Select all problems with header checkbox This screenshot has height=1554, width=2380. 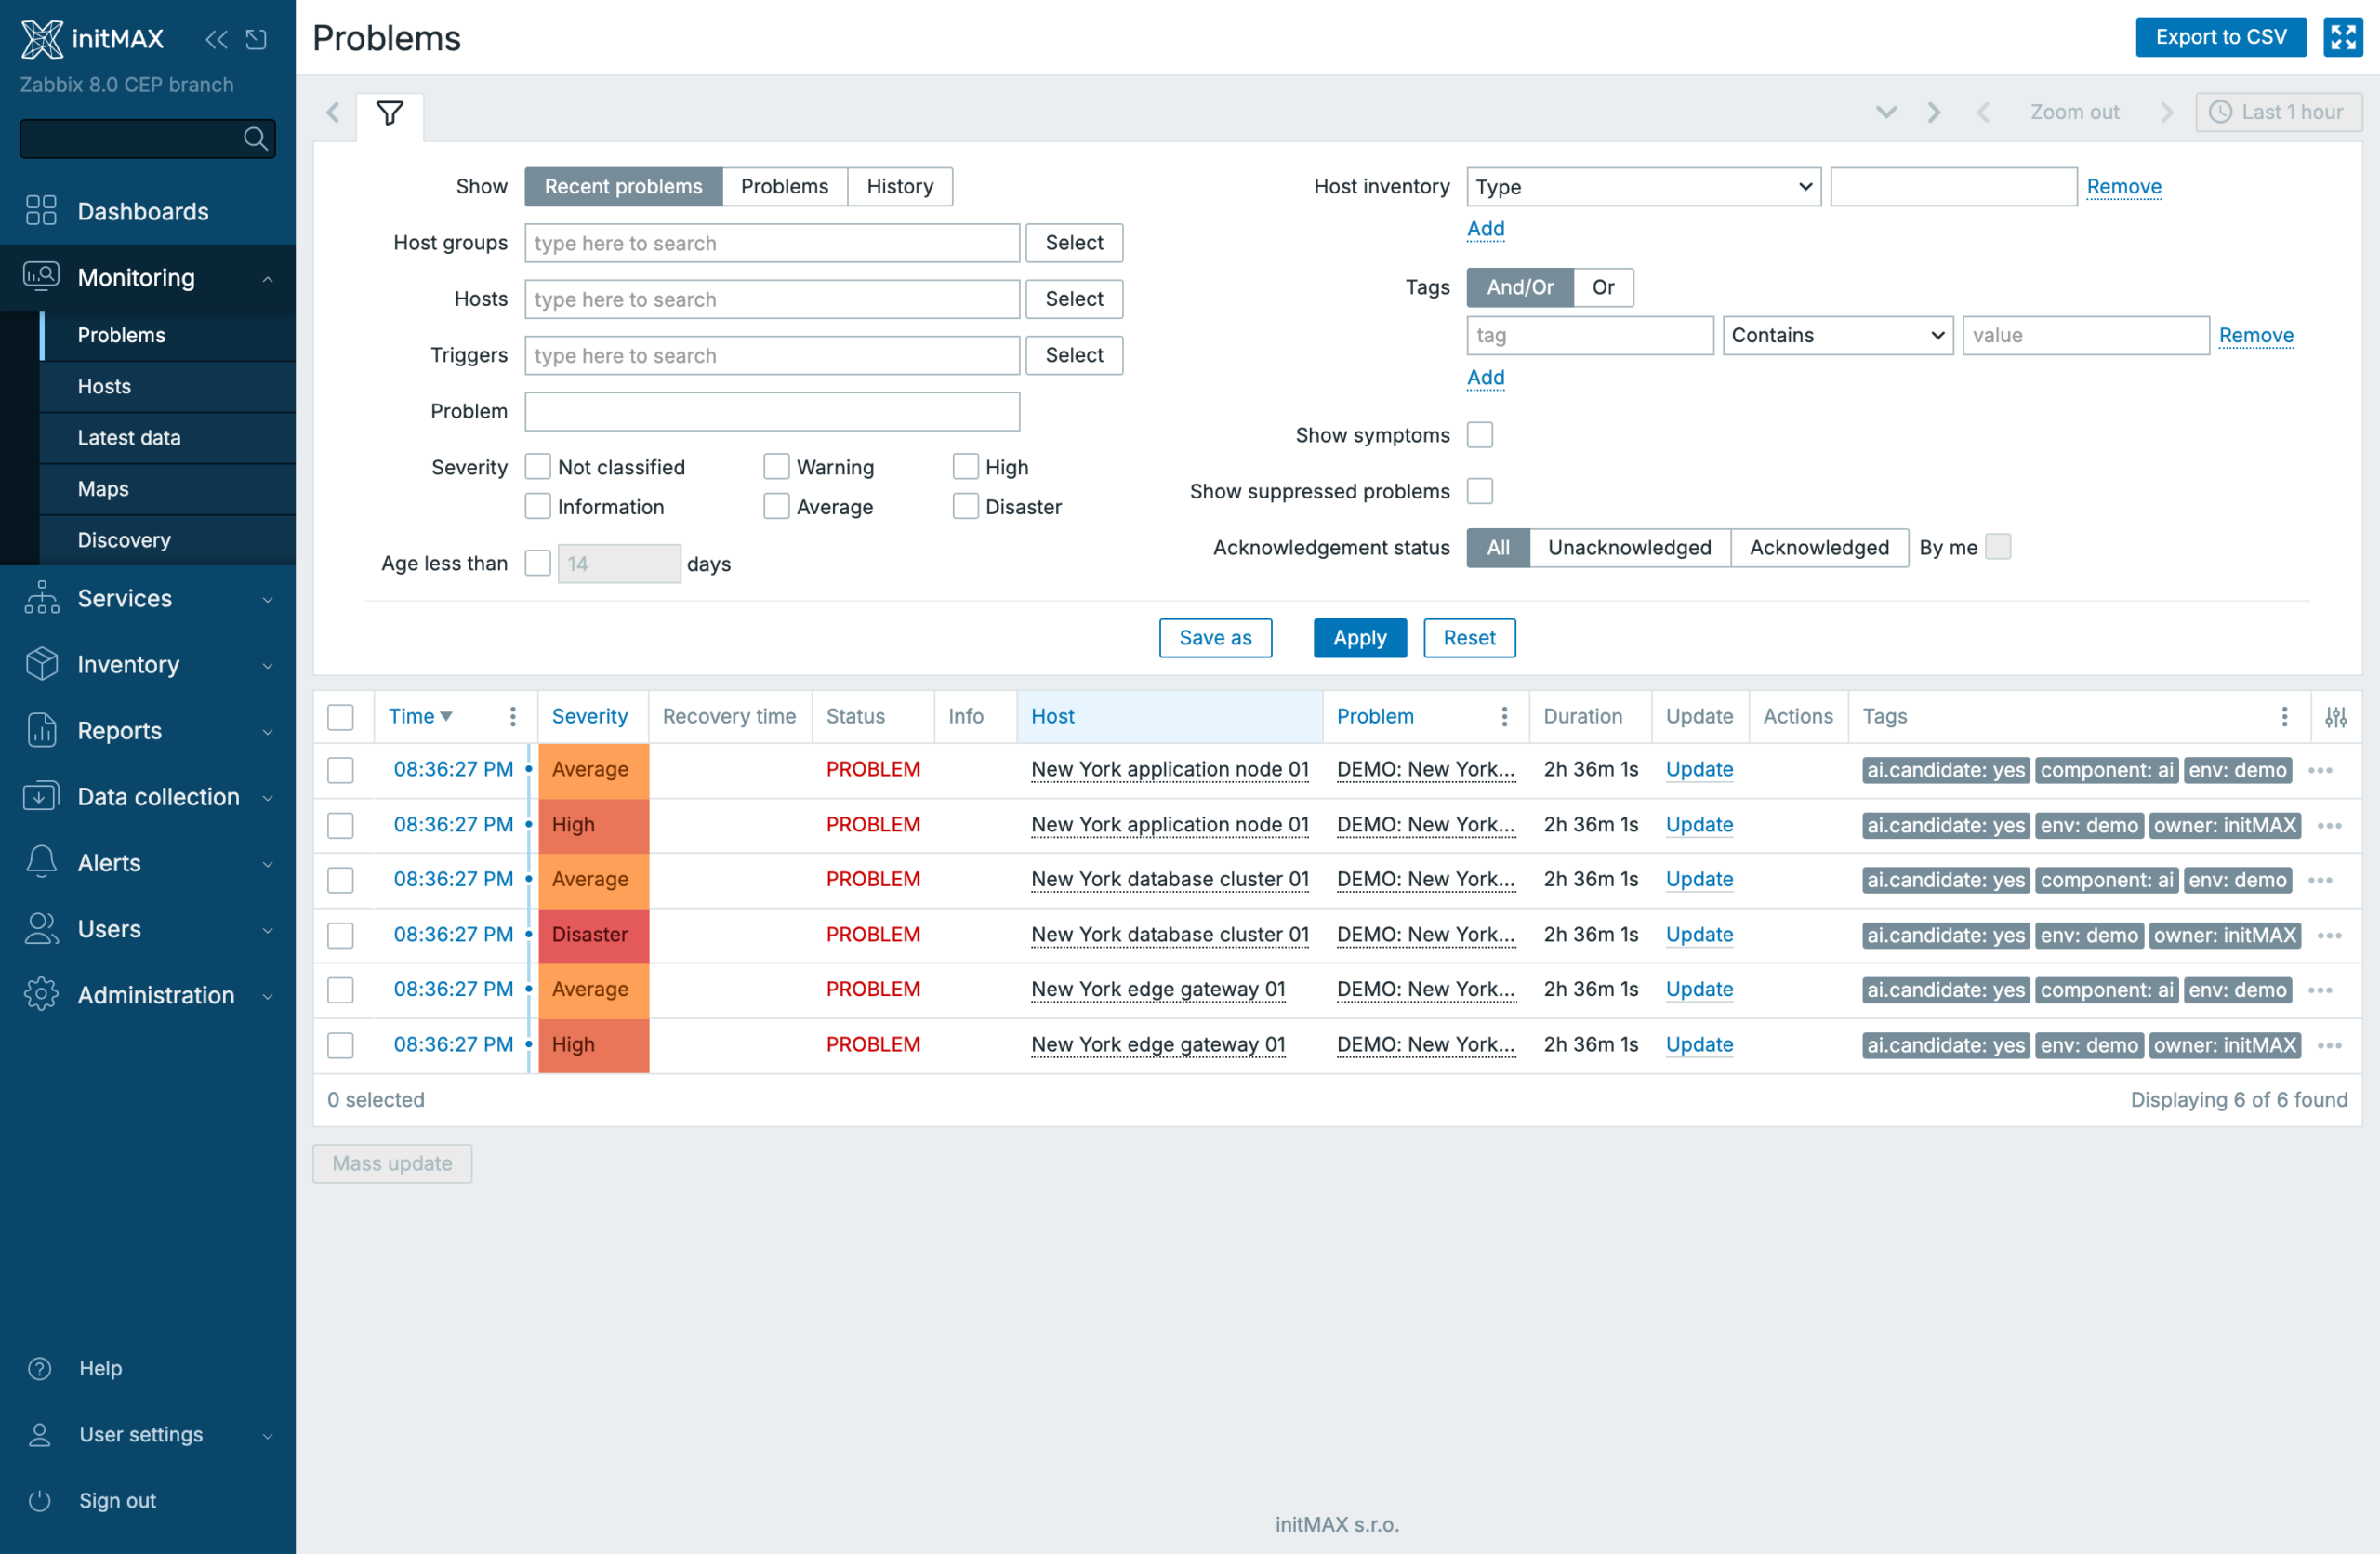click(340, 716)
